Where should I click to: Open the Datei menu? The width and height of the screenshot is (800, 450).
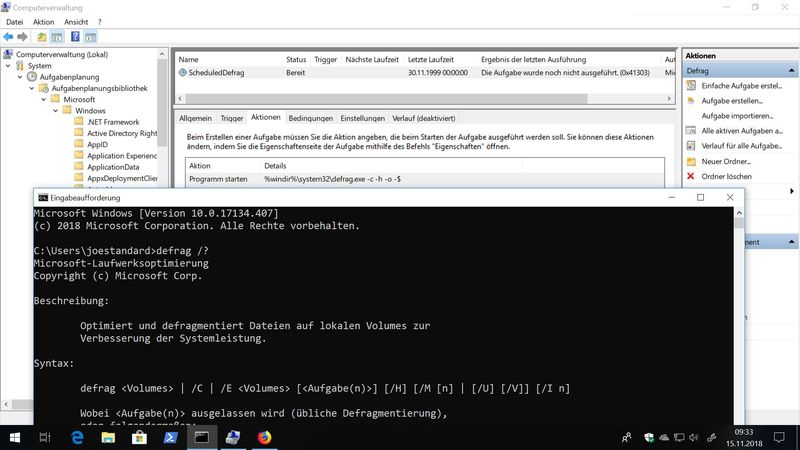click(14, 22)
